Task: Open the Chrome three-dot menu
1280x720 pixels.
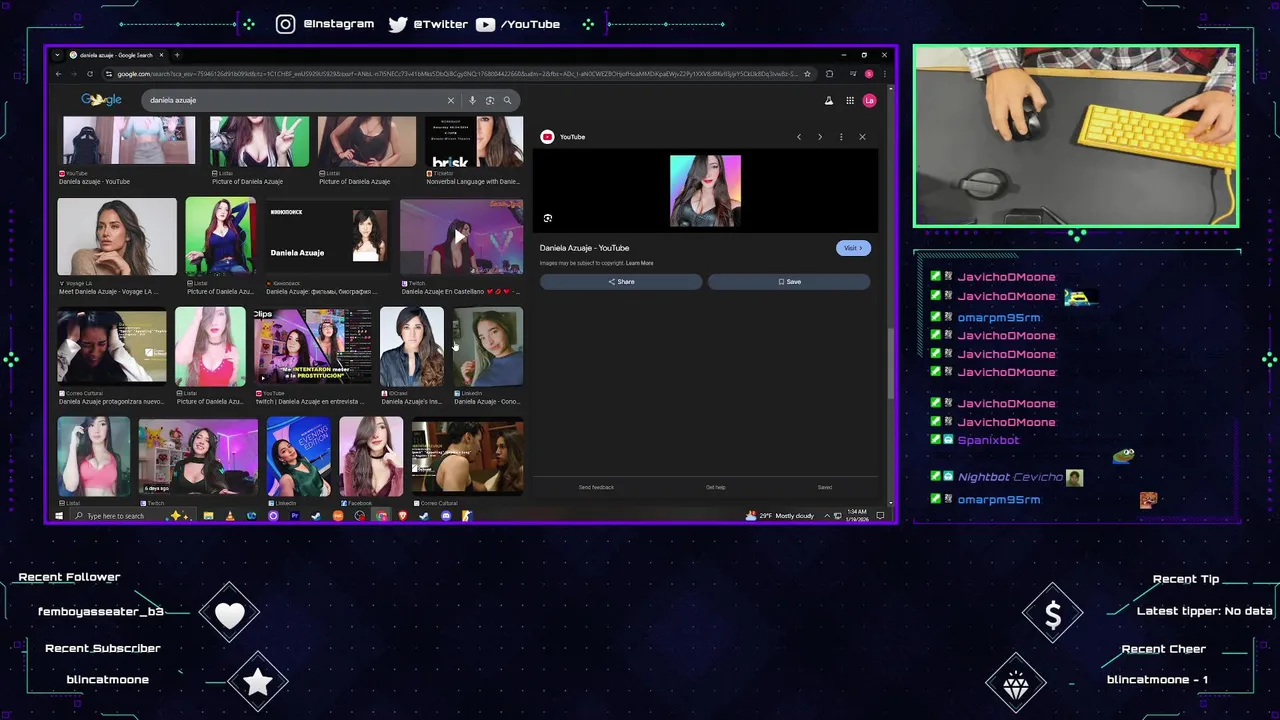Action: coord(883,74)
